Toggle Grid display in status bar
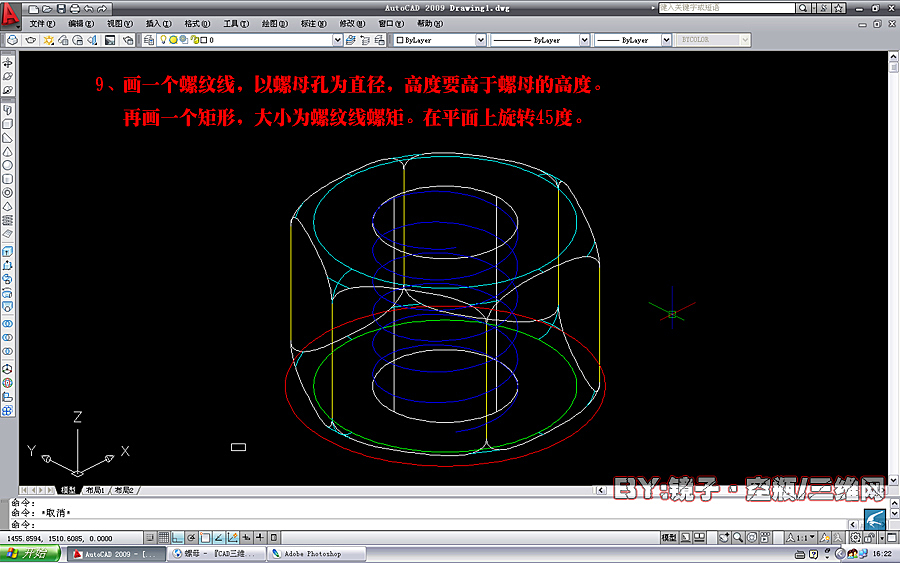900x563 pixels. [164, 538]
